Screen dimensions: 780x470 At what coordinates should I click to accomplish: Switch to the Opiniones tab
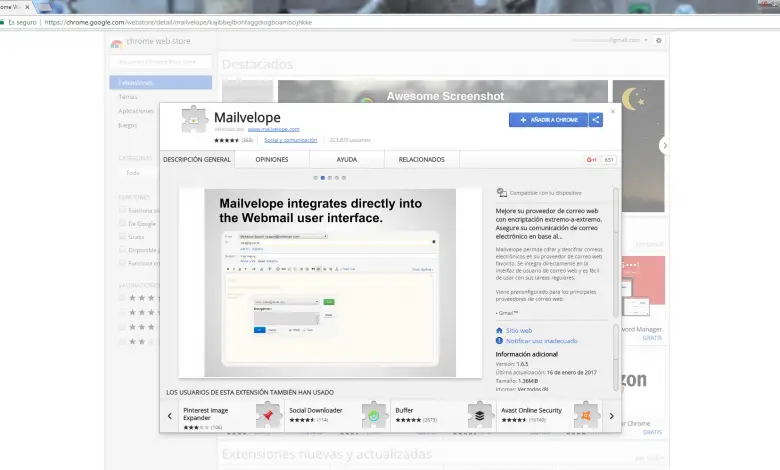click(272, 160)
